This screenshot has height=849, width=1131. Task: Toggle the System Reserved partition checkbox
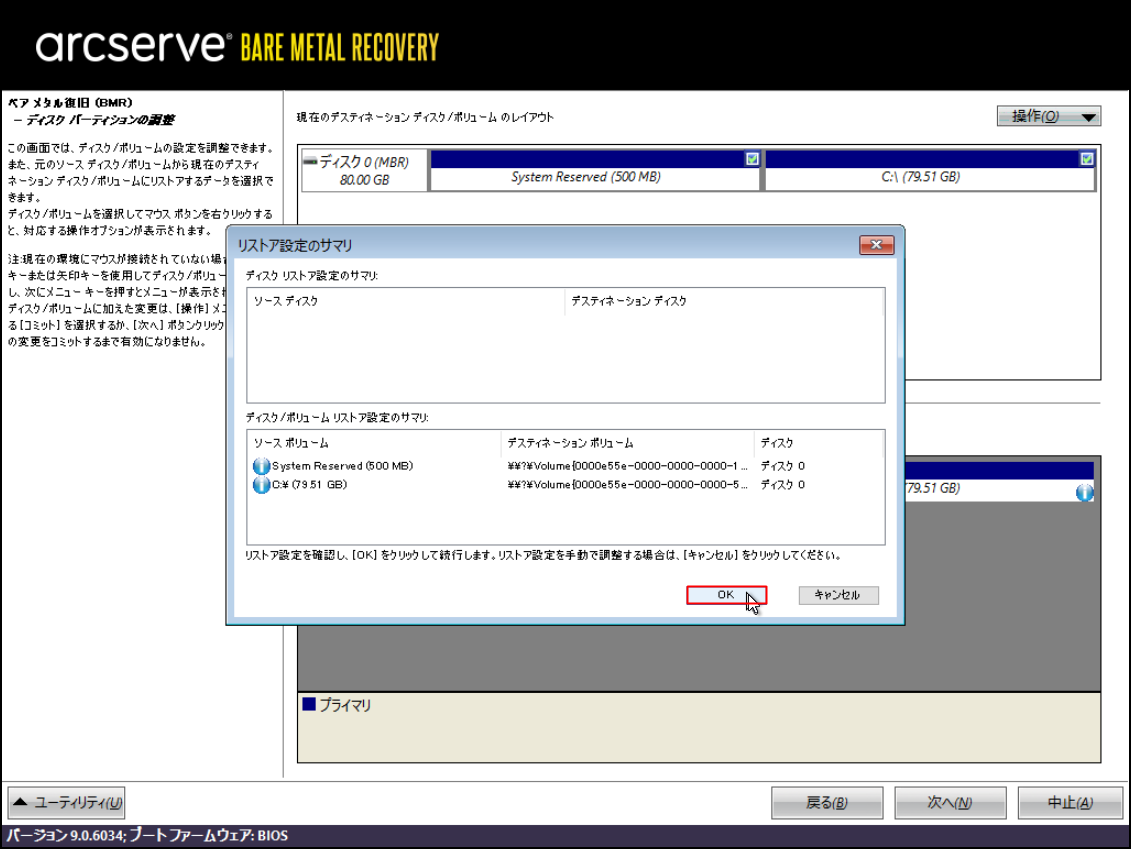(752, 159)
